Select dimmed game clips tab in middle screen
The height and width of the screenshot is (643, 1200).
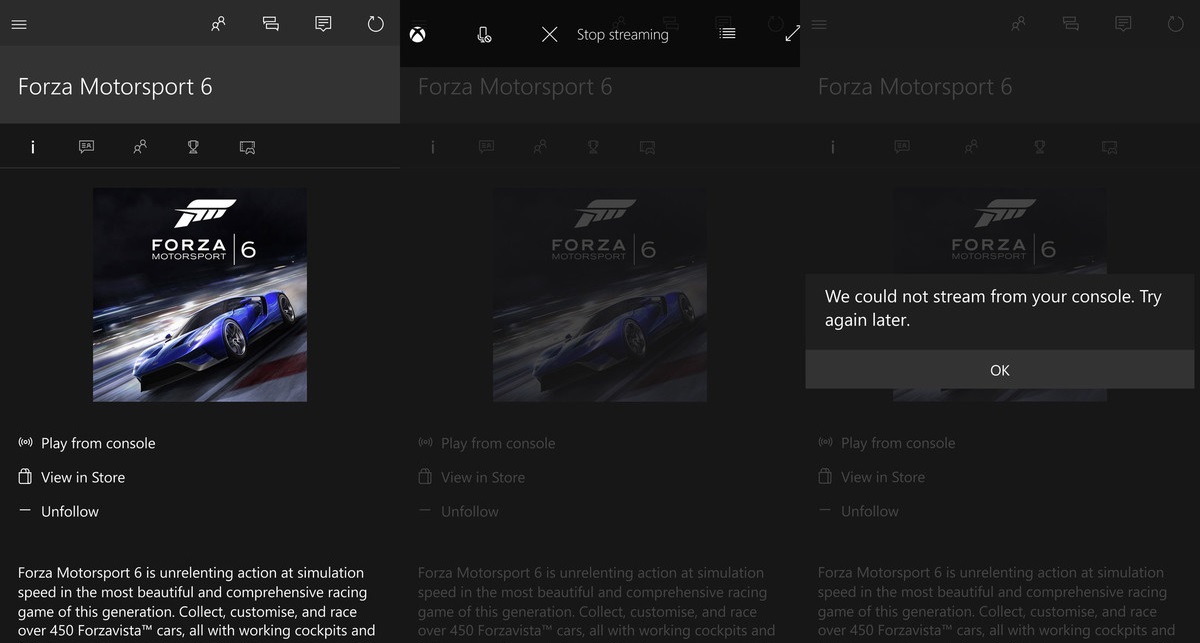647,147
